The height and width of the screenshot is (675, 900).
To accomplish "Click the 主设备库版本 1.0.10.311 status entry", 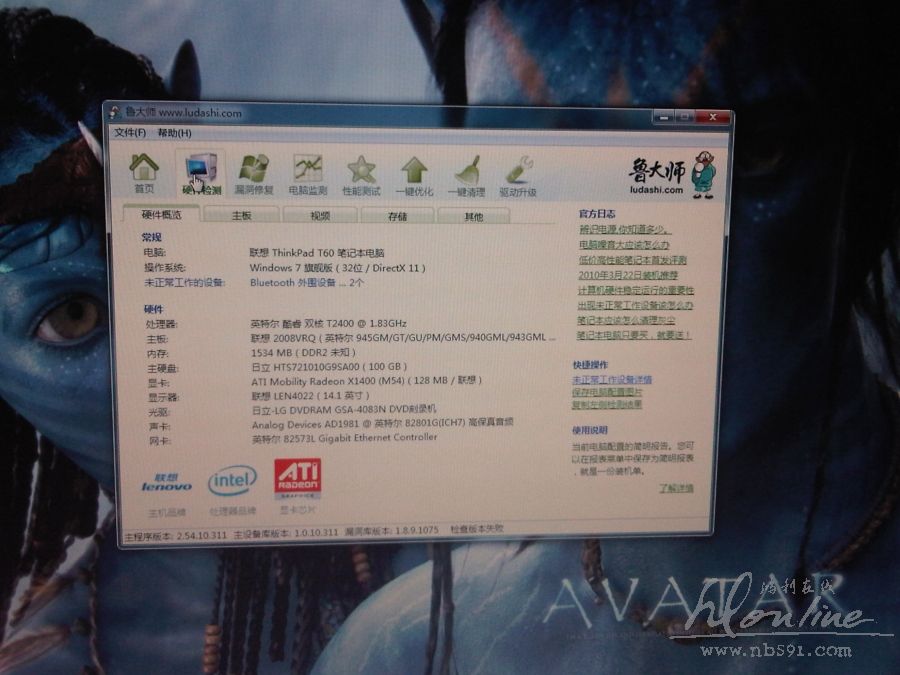I will click(x=286, y=533).
